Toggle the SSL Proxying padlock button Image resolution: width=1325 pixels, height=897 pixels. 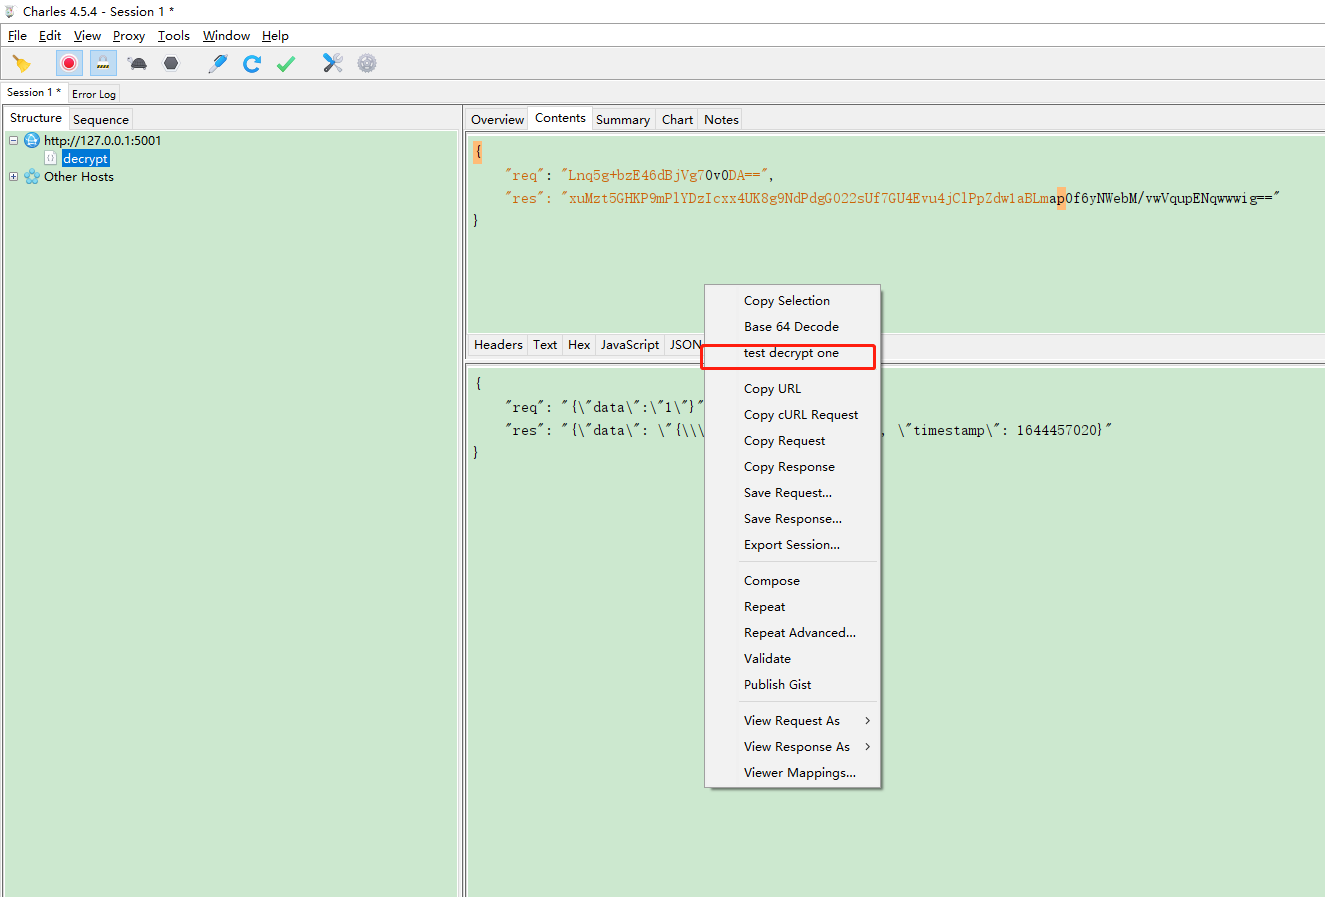(x=103, y=64)
